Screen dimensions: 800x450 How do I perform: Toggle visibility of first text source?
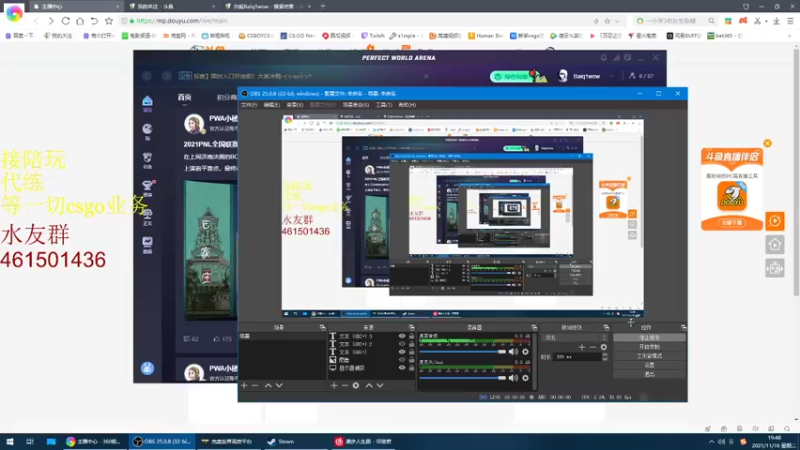(402, 336)
